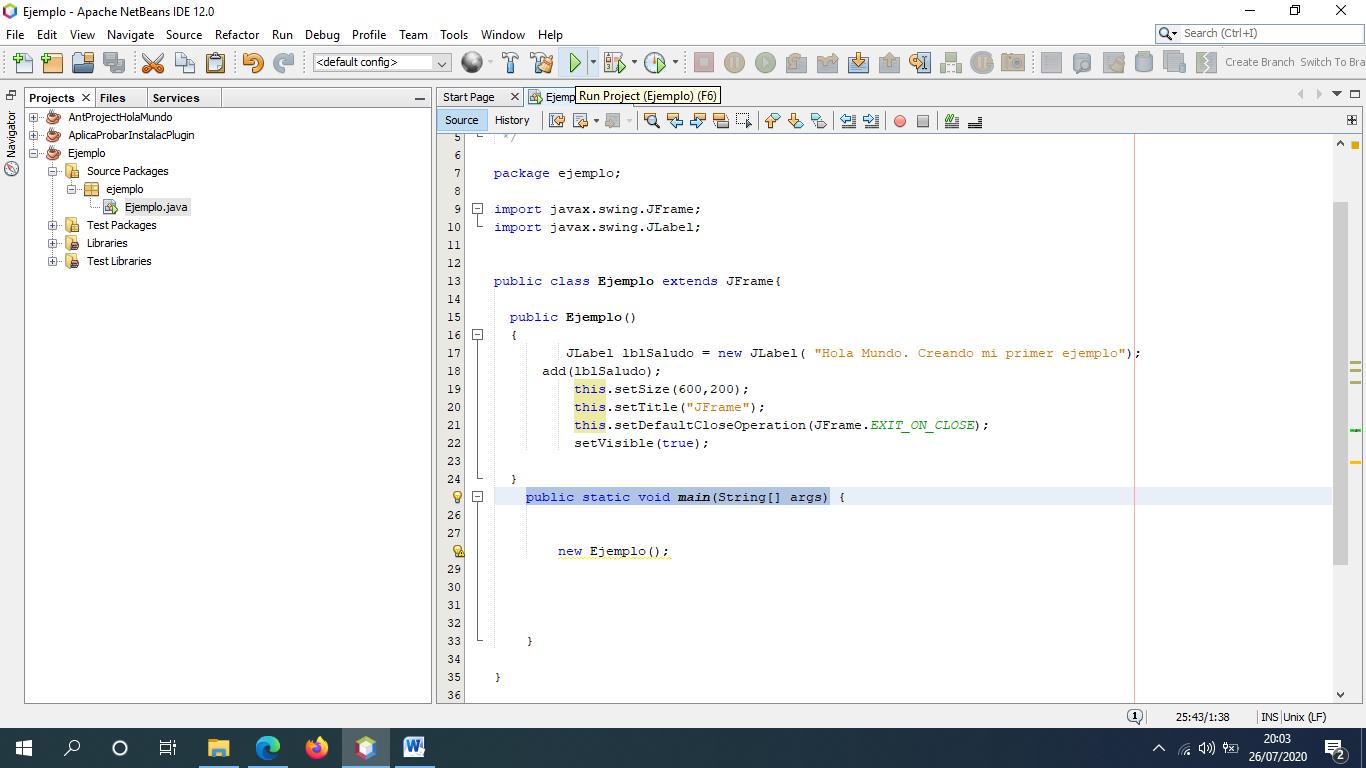Select the Services tab button
This screenshot has width=1366, height=768.
[x=176, y=97]
